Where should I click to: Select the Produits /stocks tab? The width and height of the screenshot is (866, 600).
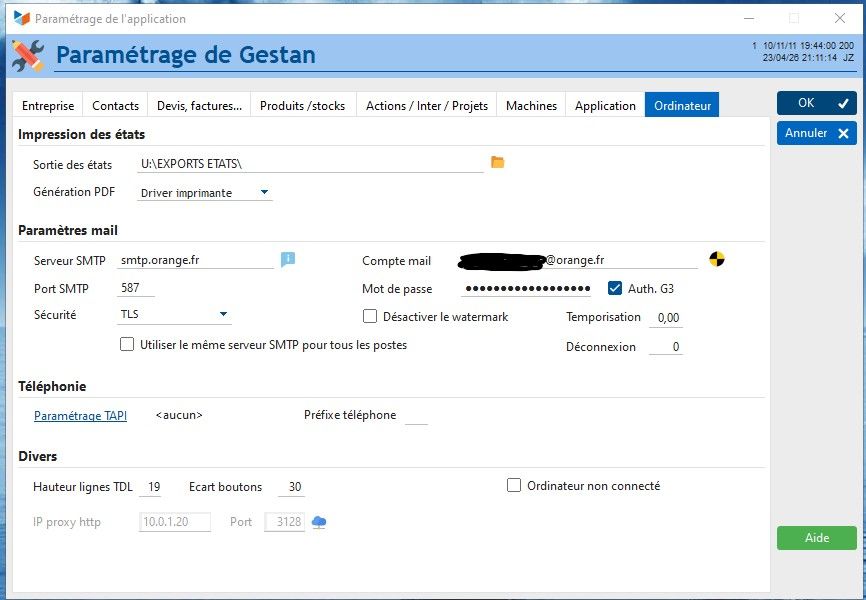tap(303, 104)
